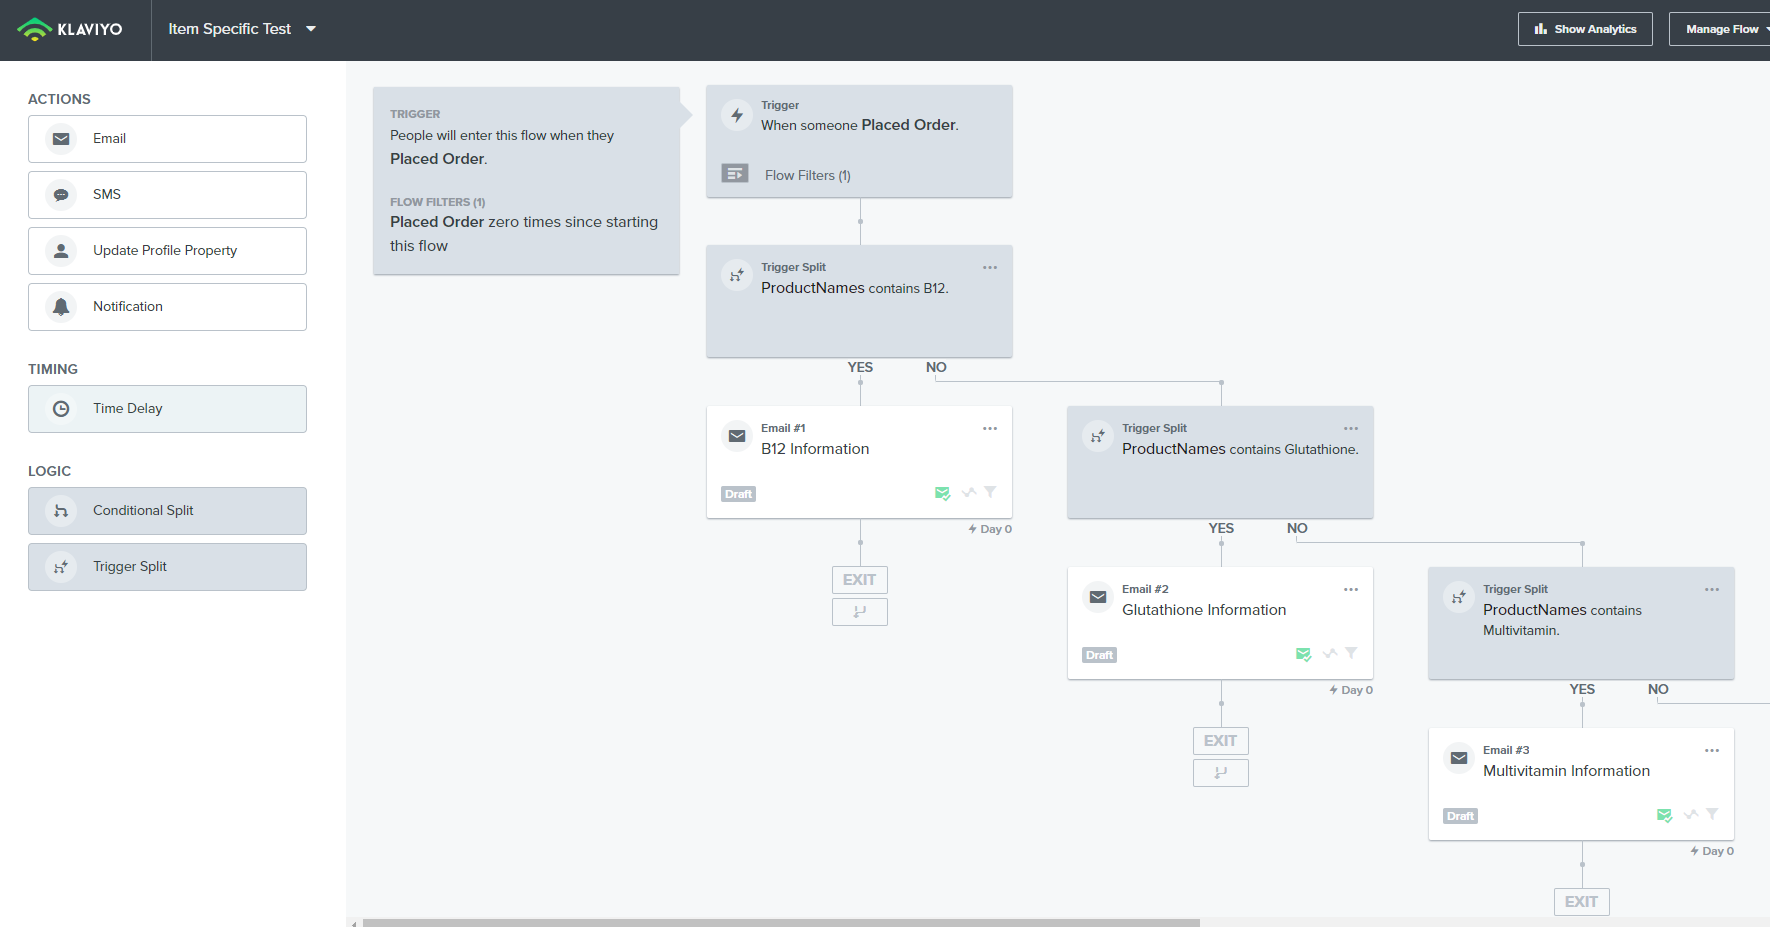This screenshot has width=1770, height=927.
Task: Select 'When someone Placed Order' trigger text
Action: point(860,125)
